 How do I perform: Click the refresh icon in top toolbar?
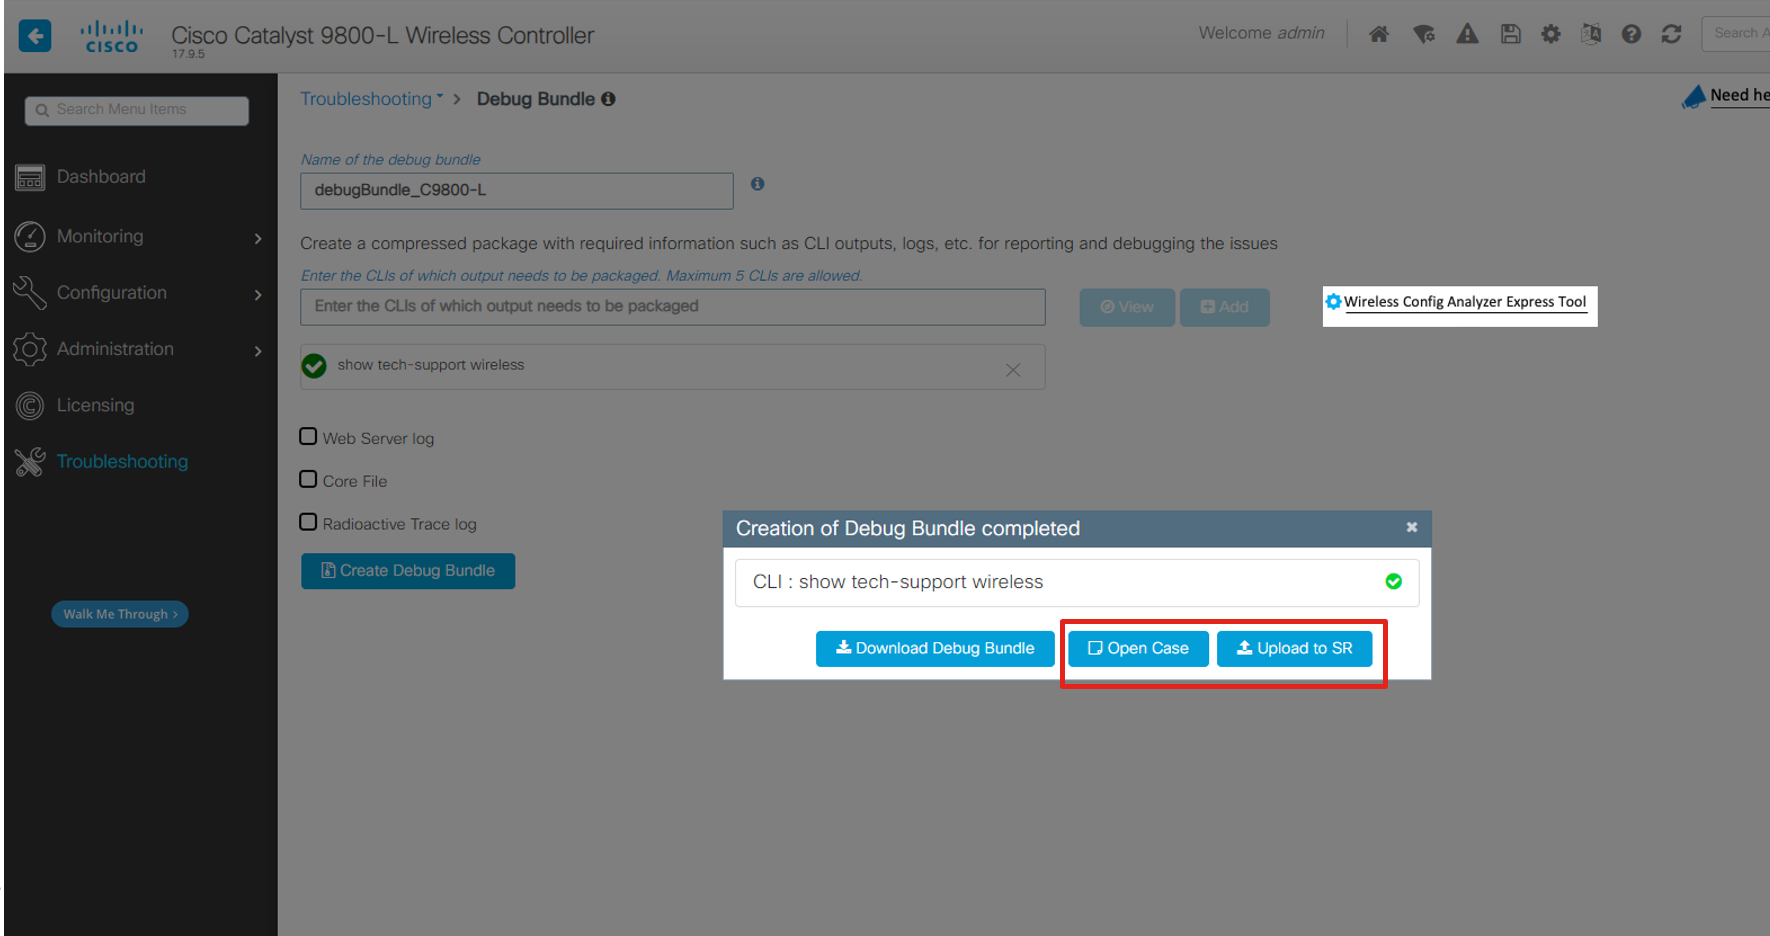(1671, 34)
